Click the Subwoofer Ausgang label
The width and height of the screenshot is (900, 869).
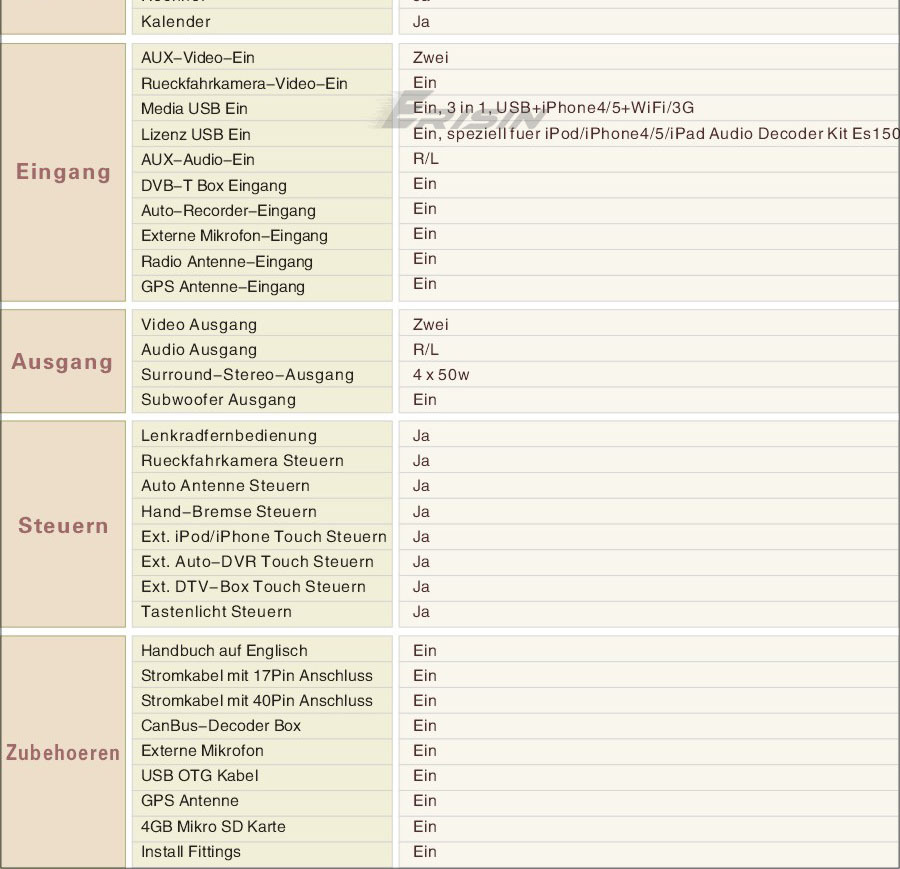(218, 399)
